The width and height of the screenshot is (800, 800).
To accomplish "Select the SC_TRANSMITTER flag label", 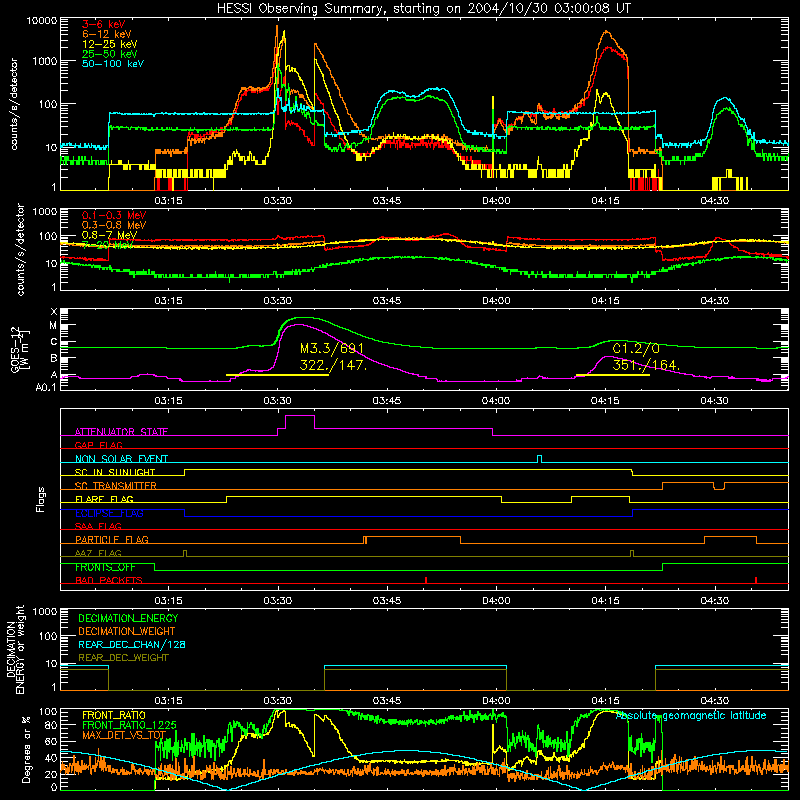I will click(116, 486).
